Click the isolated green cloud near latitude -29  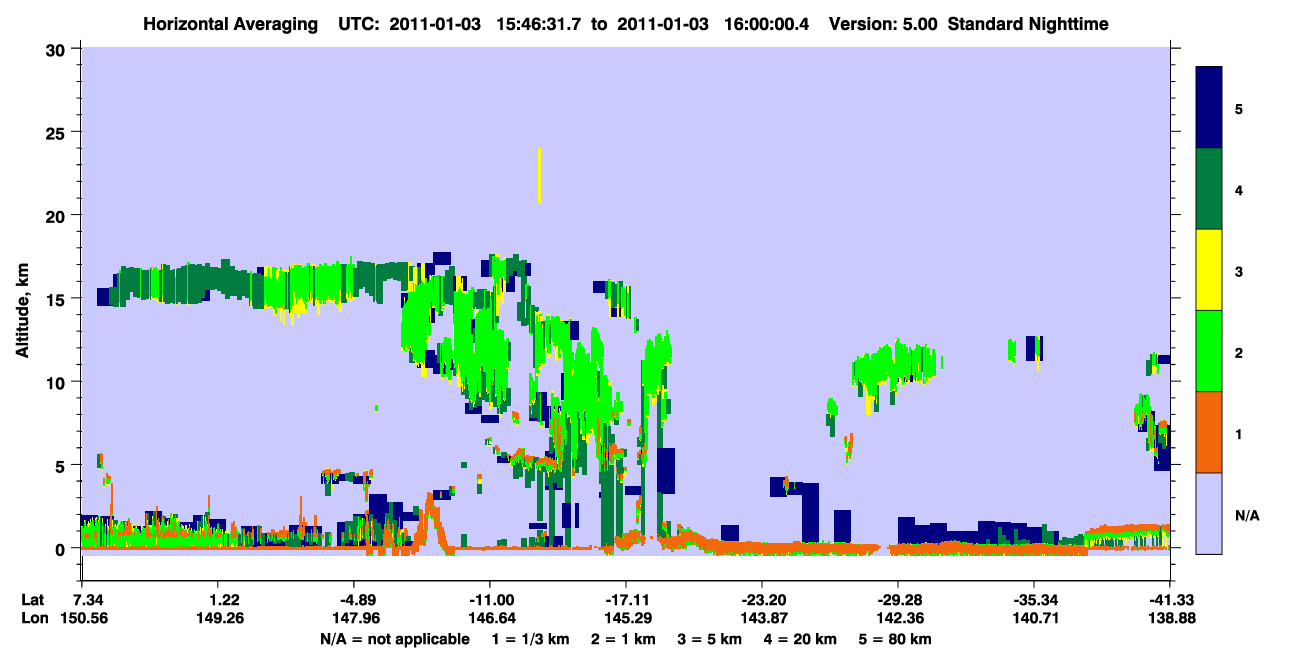tap(895, 365)
